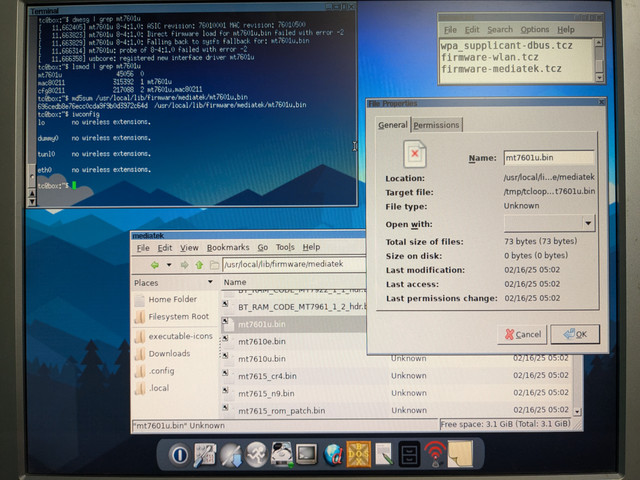
Task: Expand the Open with dropdown
Action: pos(588,223)
